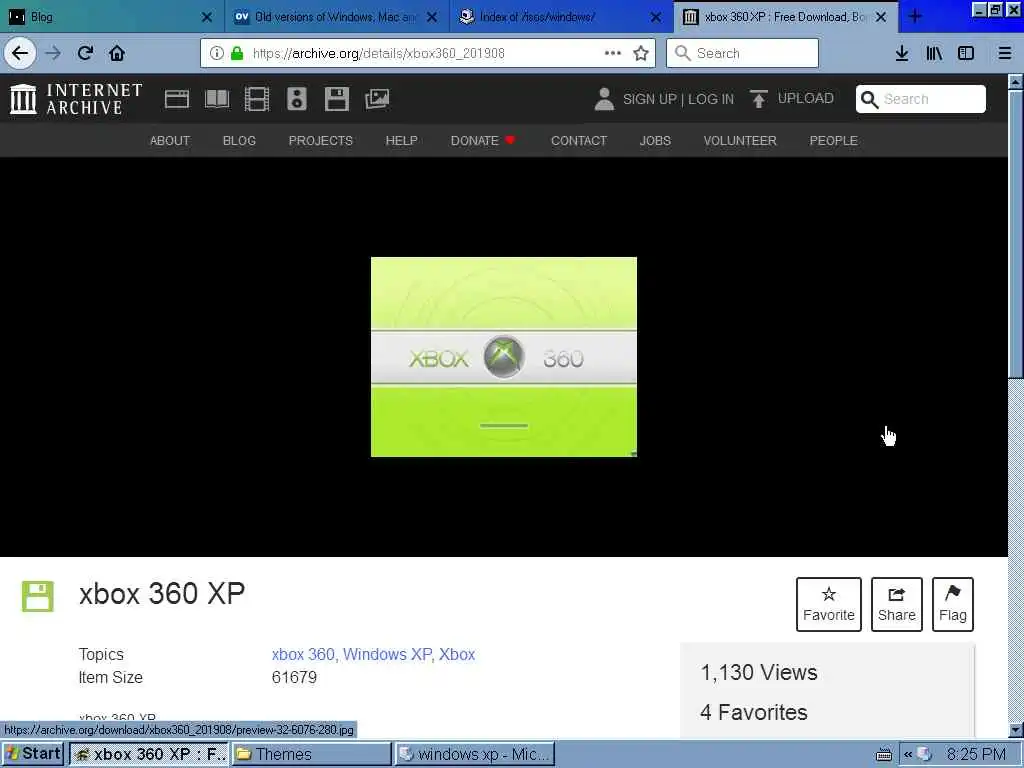Screen dimensions: 1024x768
Task: Expand the system tray chevron
Action: [908, 755]
